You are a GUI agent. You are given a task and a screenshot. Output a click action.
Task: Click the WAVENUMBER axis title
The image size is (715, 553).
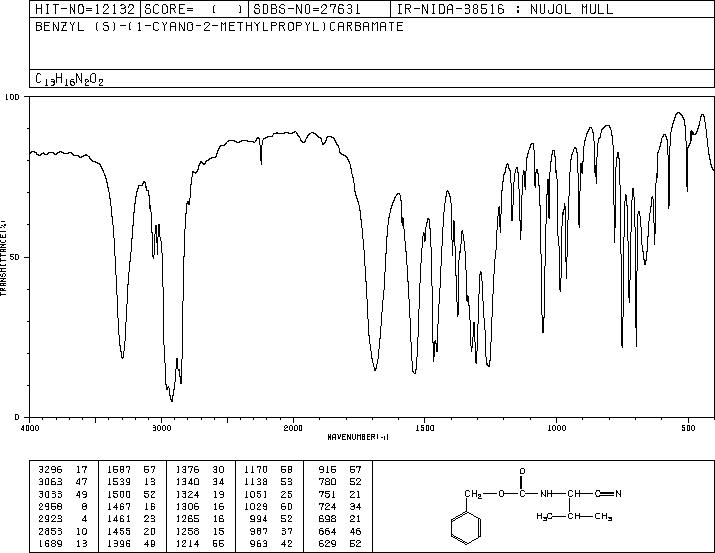pyautogui.click(x=358, y=437)
